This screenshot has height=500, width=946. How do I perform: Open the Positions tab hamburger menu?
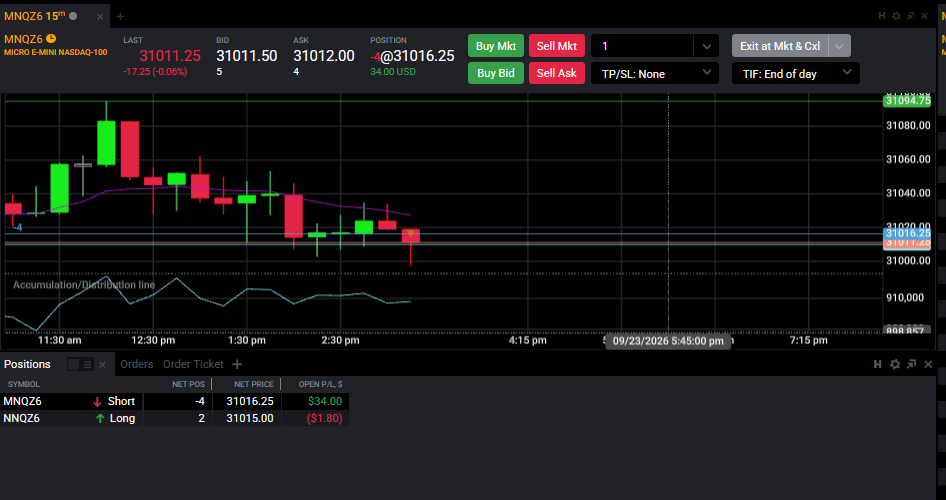coord(87,364)
